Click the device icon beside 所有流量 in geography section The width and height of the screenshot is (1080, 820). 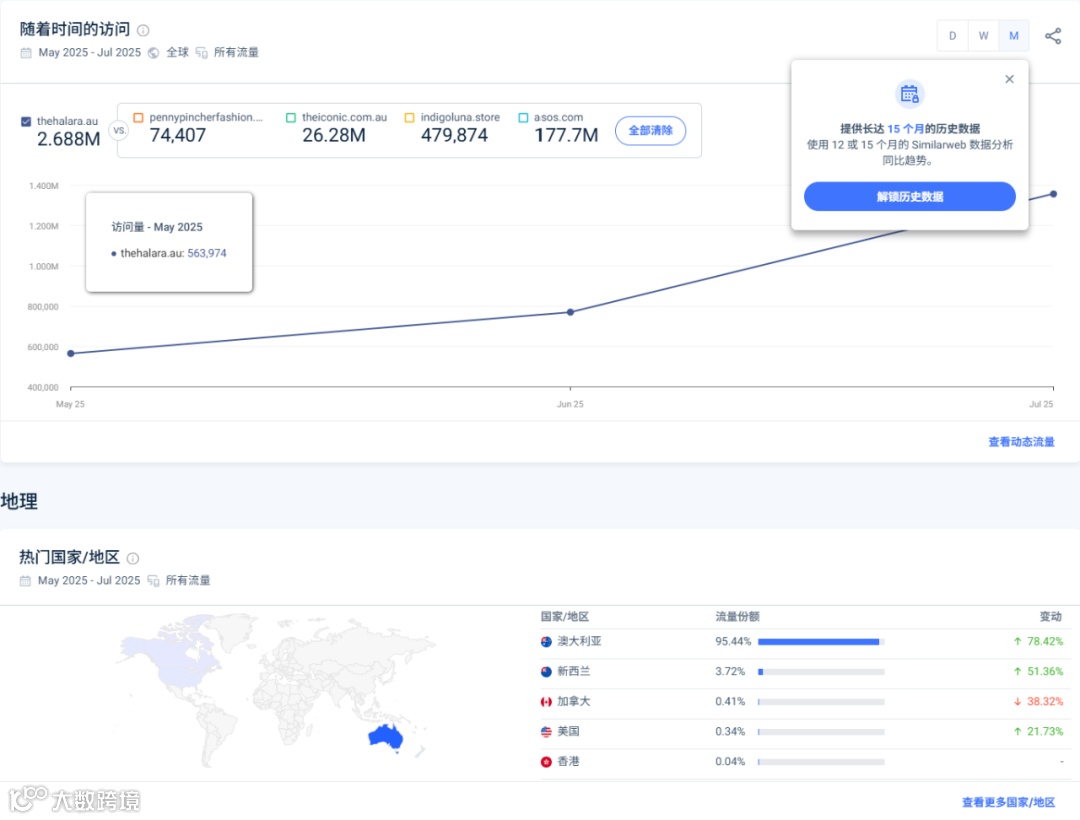153,581
